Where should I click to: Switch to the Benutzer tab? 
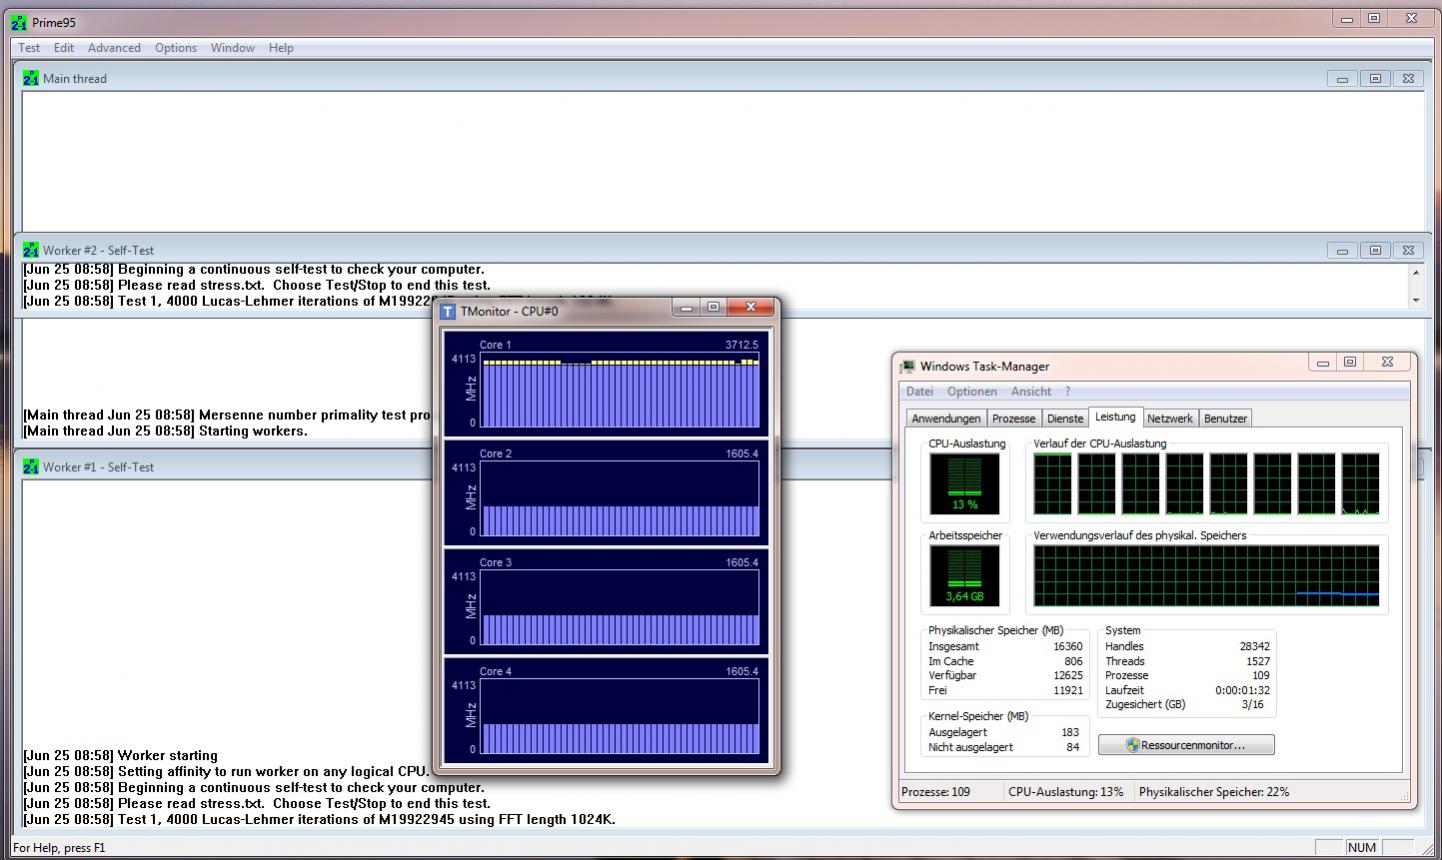click(x=1225, y=419)
